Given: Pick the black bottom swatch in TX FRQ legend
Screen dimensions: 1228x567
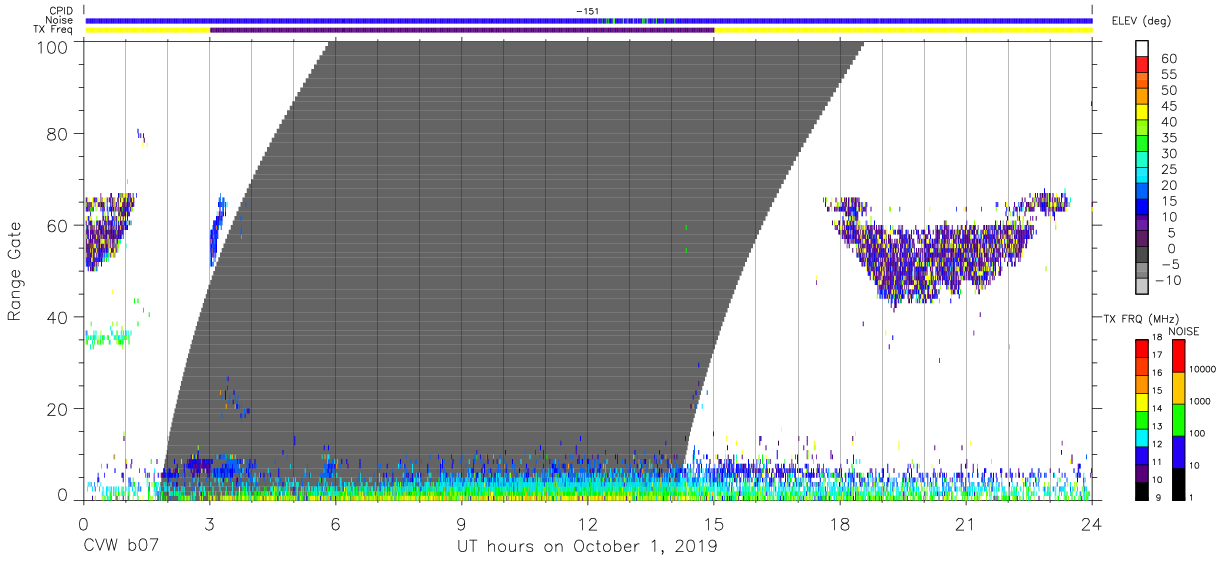Looking at the screenshot, I should pos(1142,491).
